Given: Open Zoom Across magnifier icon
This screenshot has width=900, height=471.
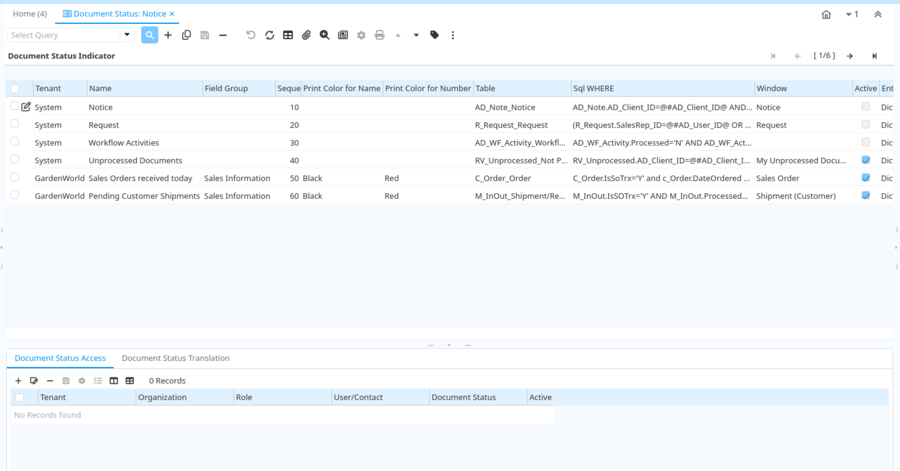Looking at the screenshot, I should [324, 35].
